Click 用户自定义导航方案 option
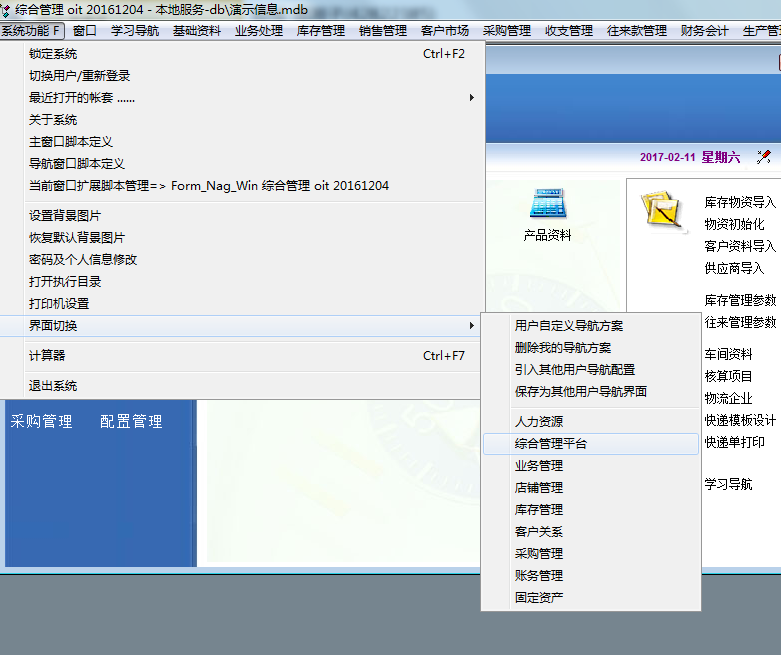The width and height of the screenshot is (781, 655). pyautogui.click(x=569, y=326)
